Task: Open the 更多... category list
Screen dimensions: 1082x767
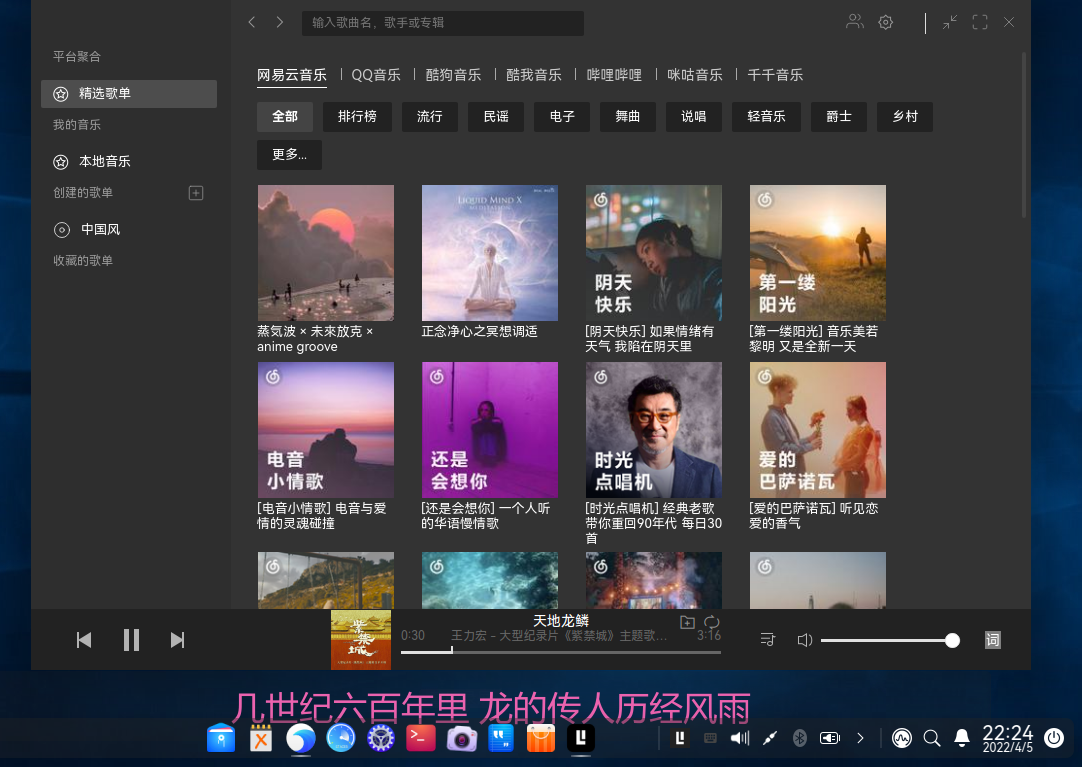Action: pos(289,155)
